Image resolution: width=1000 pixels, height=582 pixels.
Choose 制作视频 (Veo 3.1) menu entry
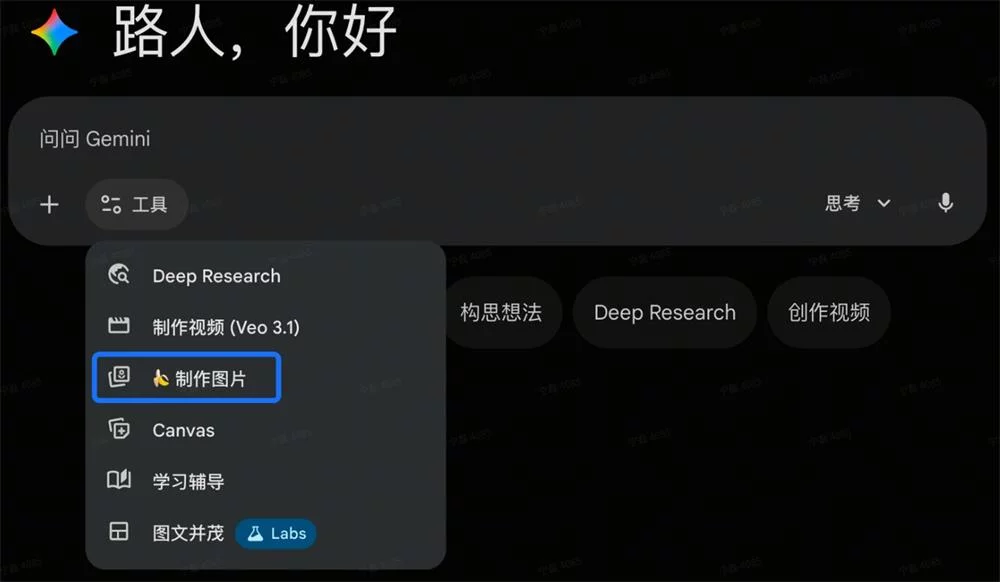[x=228, y=326]
